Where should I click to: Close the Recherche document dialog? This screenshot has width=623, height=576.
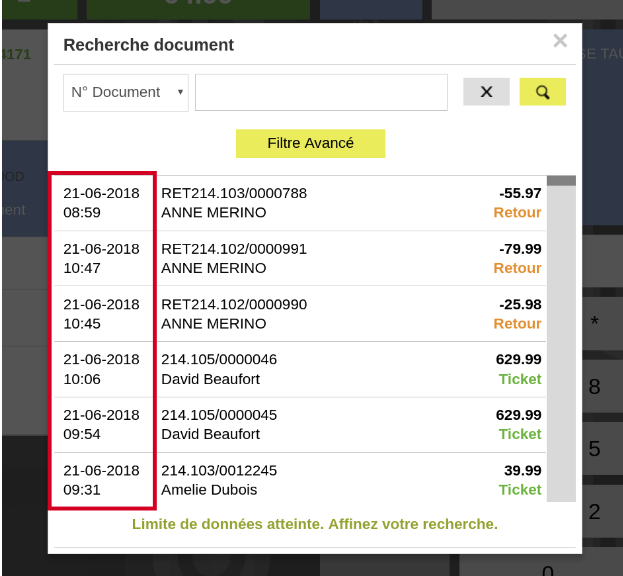pos(560,41)
